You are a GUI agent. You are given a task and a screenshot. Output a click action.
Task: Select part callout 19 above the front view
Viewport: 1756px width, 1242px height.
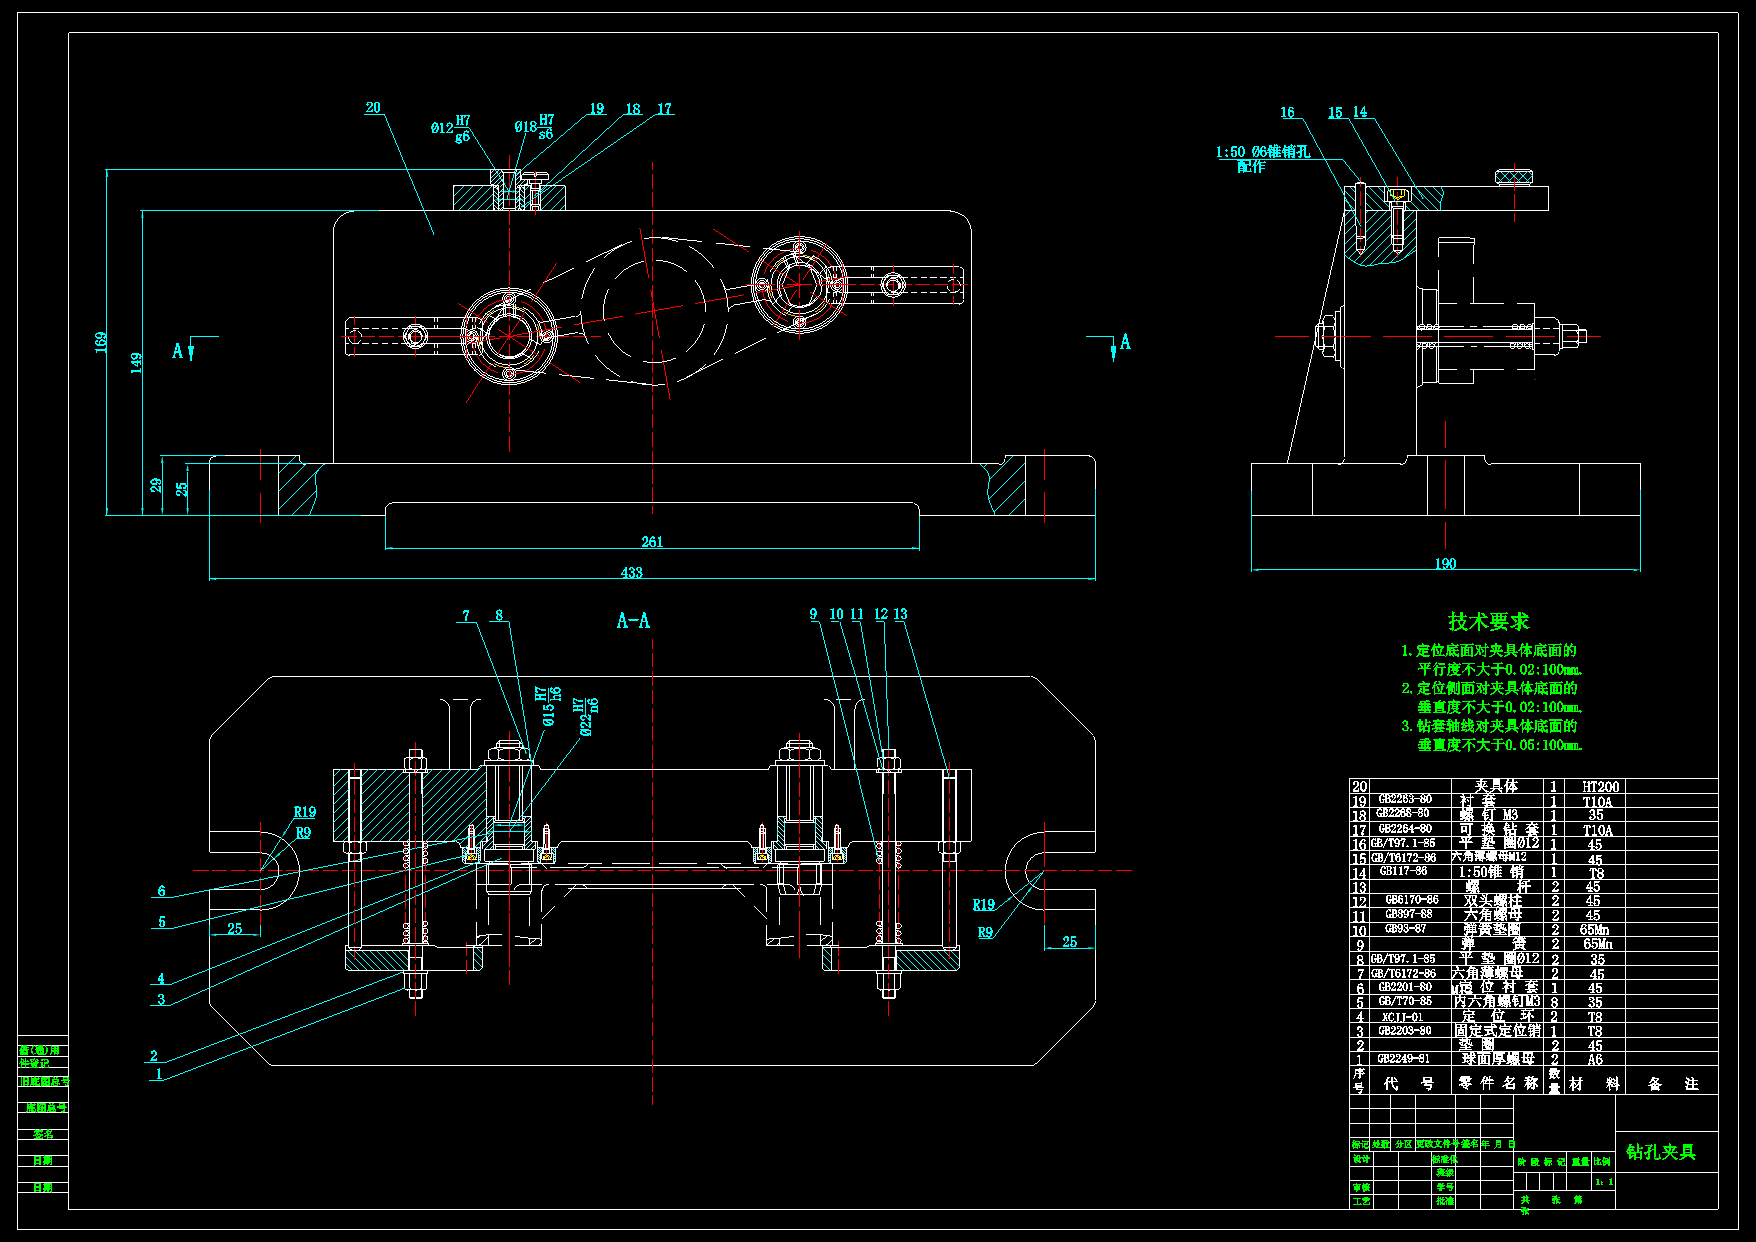597,109
